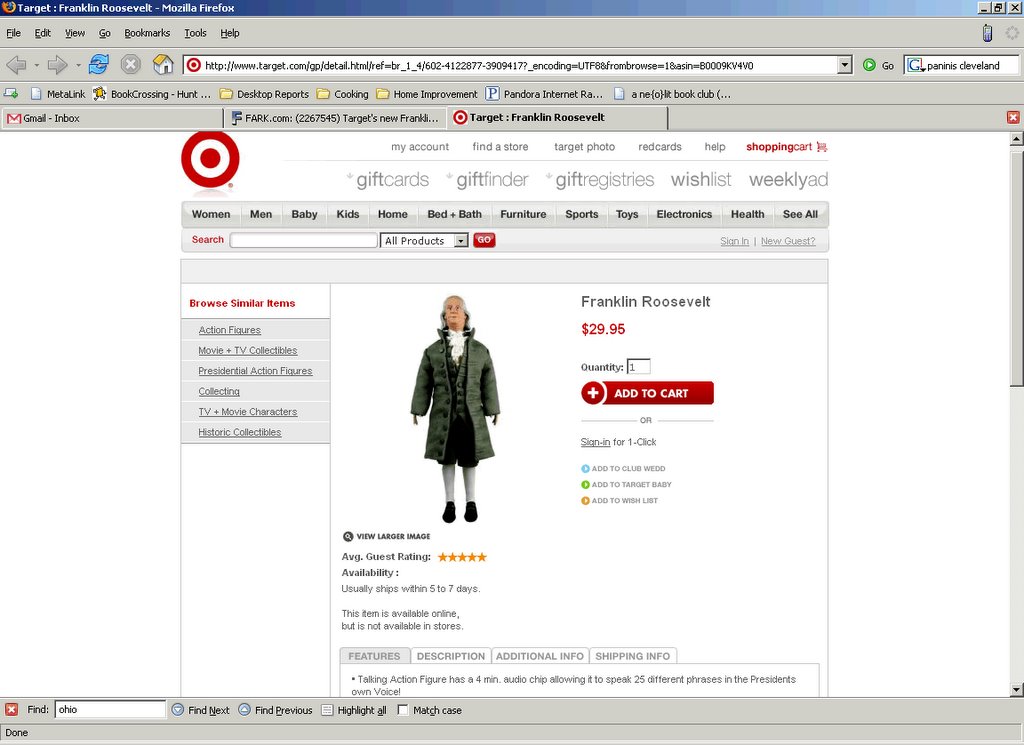Open the Historic Collectibles link
Screen dimensions: 1024x745
[x=240, y=432]
